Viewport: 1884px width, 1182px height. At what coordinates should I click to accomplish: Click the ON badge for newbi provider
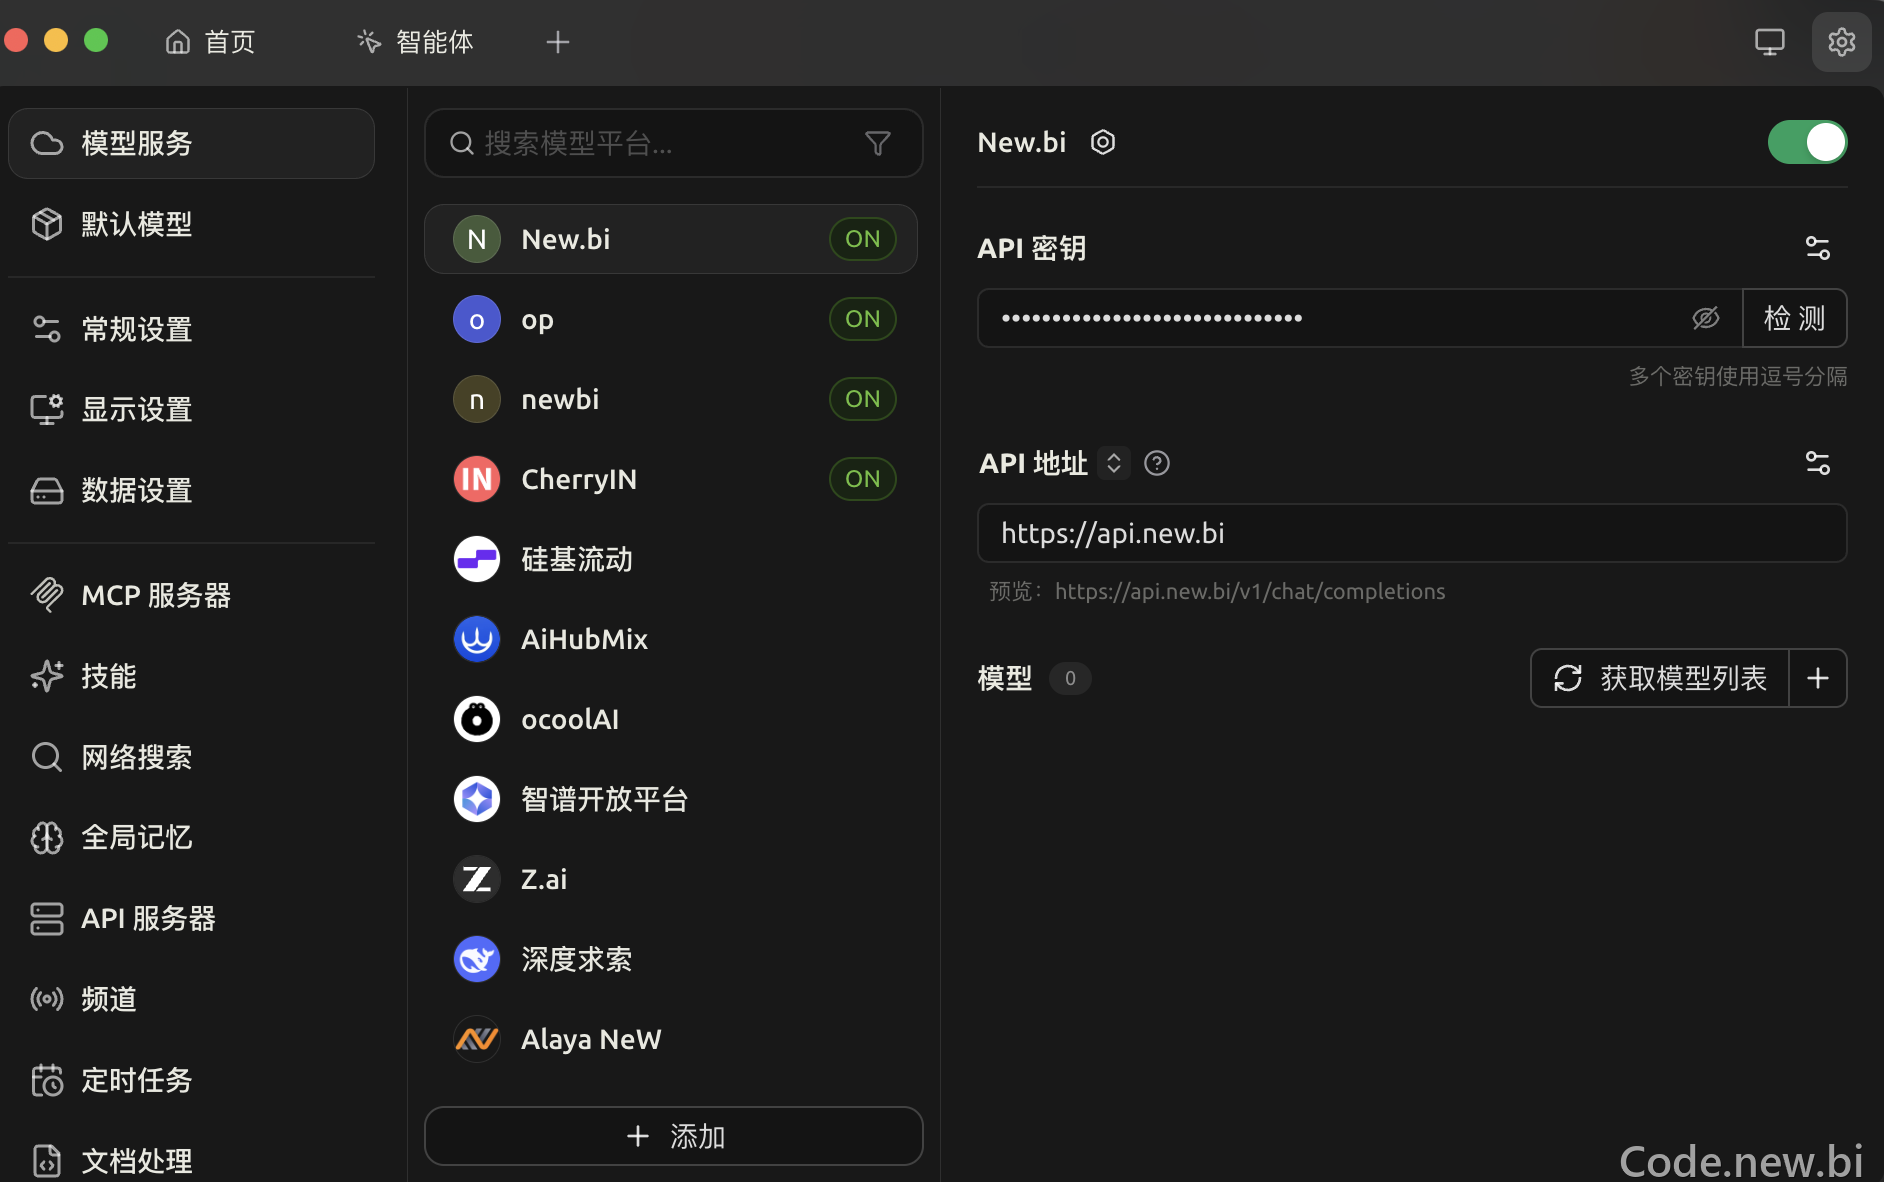click(863, 399)
